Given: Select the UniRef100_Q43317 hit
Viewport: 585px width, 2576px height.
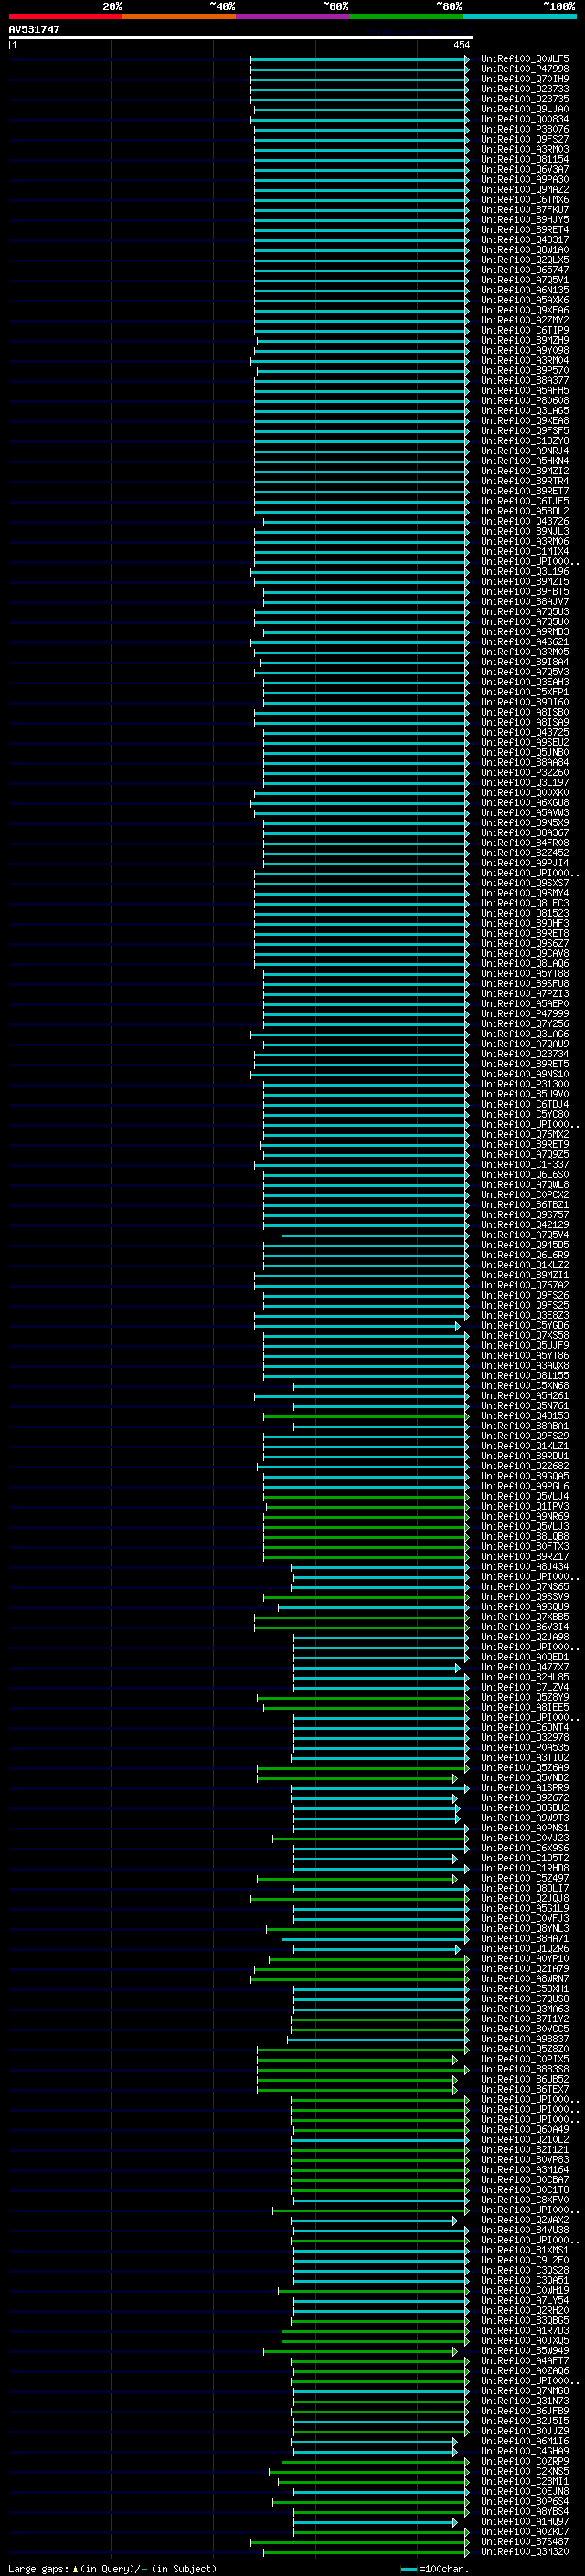Looking at the screenshot, I should click(x=525, y=240).
